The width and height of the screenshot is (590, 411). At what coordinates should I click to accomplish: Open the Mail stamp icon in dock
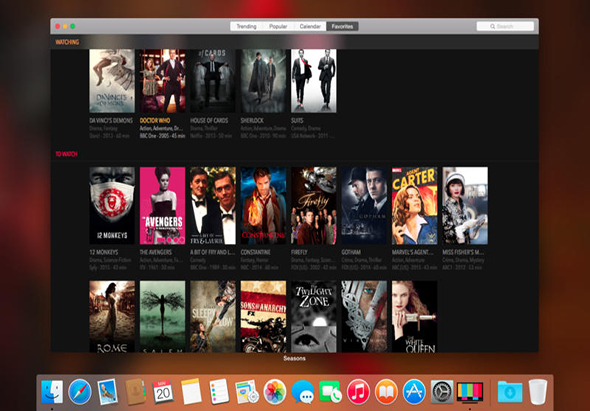[108, 392]
